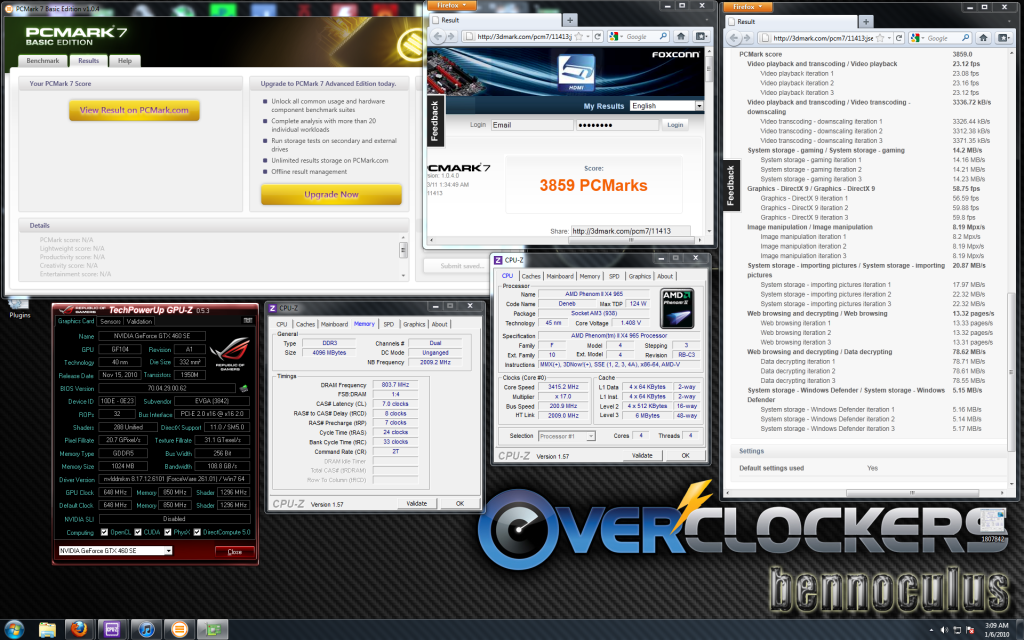Image resolution: width=1024 pixels, height=640 pixels.
Task: Enable the CUDA checkbox in GPU-Z
Action: (x=137, y=533)
